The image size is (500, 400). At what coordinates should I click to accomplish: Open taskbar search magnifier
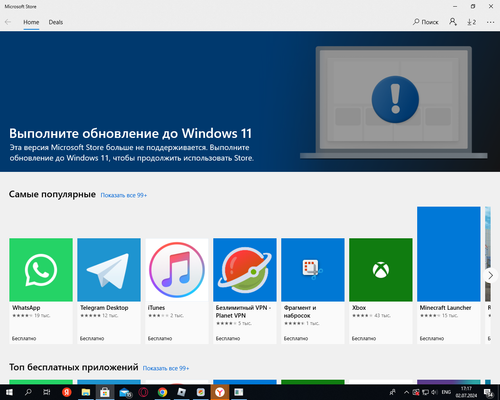[28, 392]
